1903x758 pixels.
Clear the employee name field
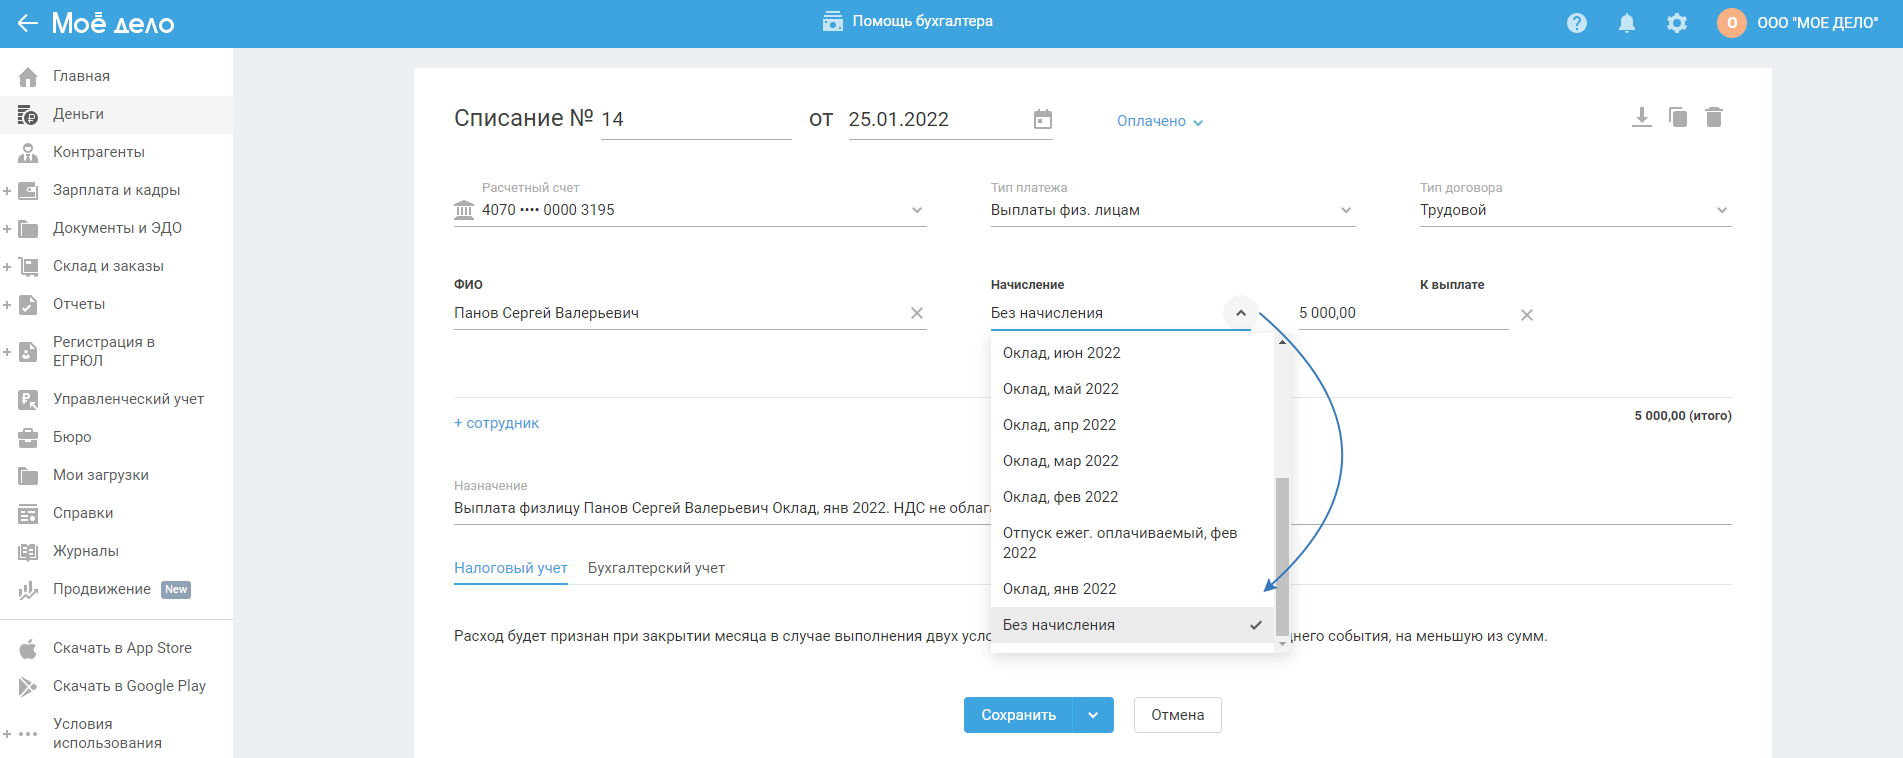pyautogui.click(x=917, y=313)
